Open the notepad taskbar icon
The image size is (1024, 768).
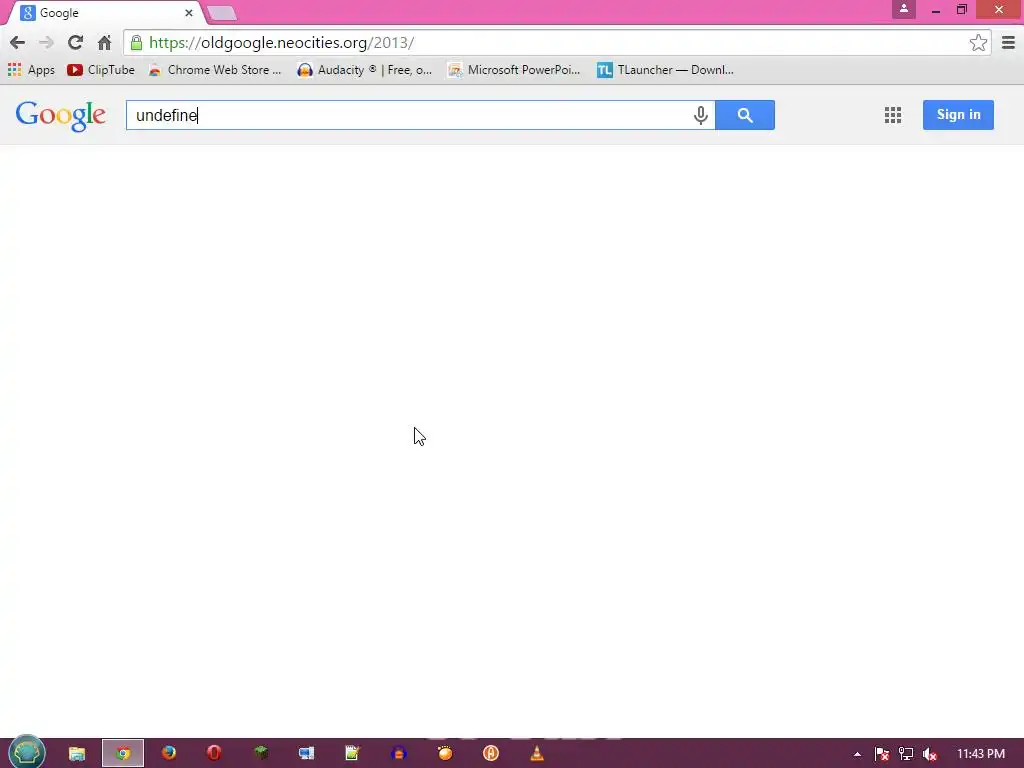[353, 753]
